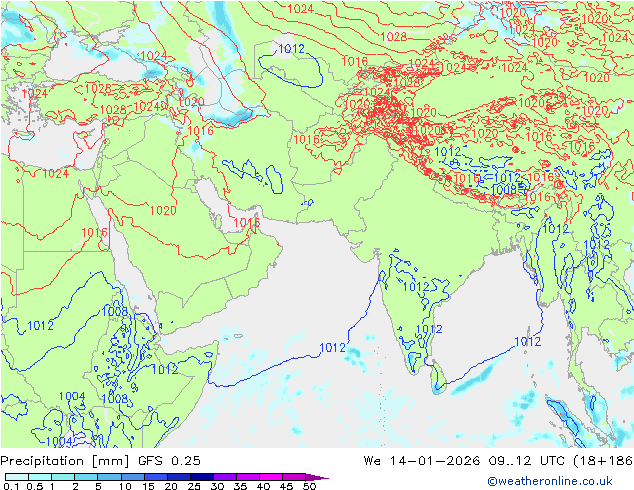Click the '25' legend scale value
The height and width of the screenshot is (490, 634).
tap(194, 486)
